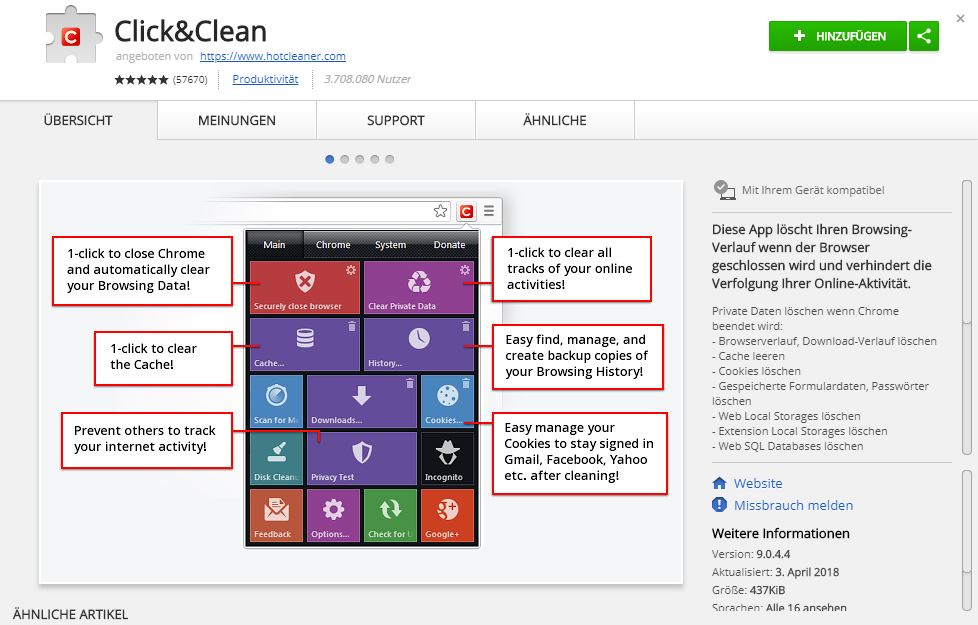This screenshot has height=625, width=978.
Task: Click the description panel upper scrollbar
Action: (x=967, y=317)
